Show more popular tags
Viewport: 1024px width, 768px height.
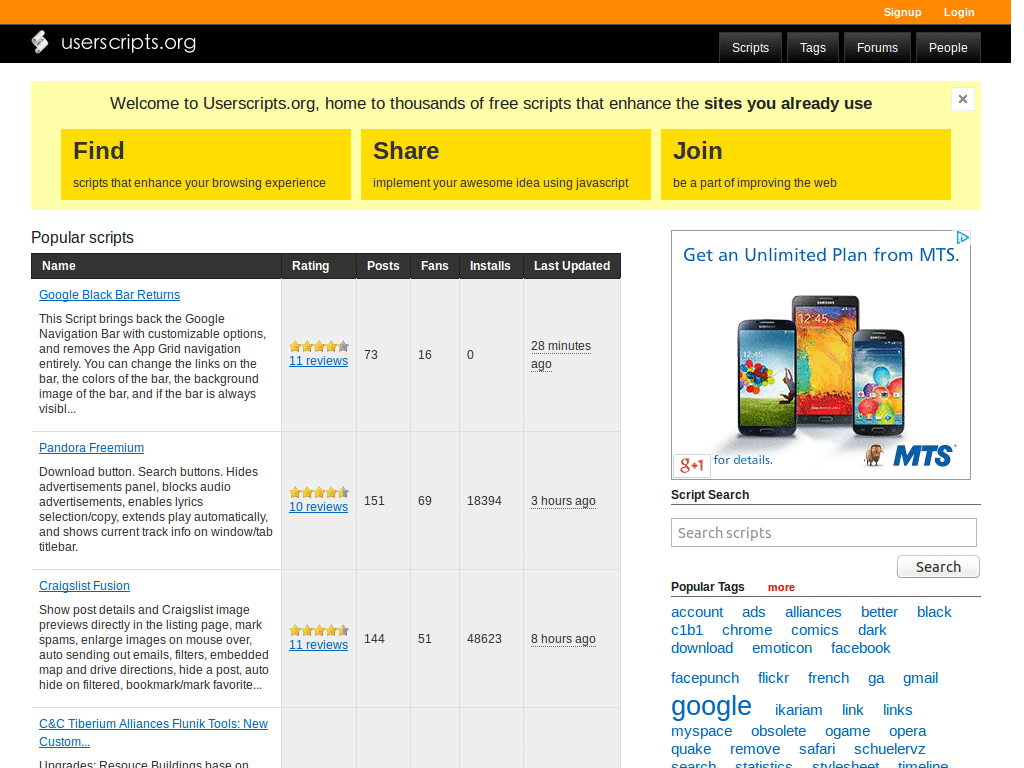[x=781, y=587]
